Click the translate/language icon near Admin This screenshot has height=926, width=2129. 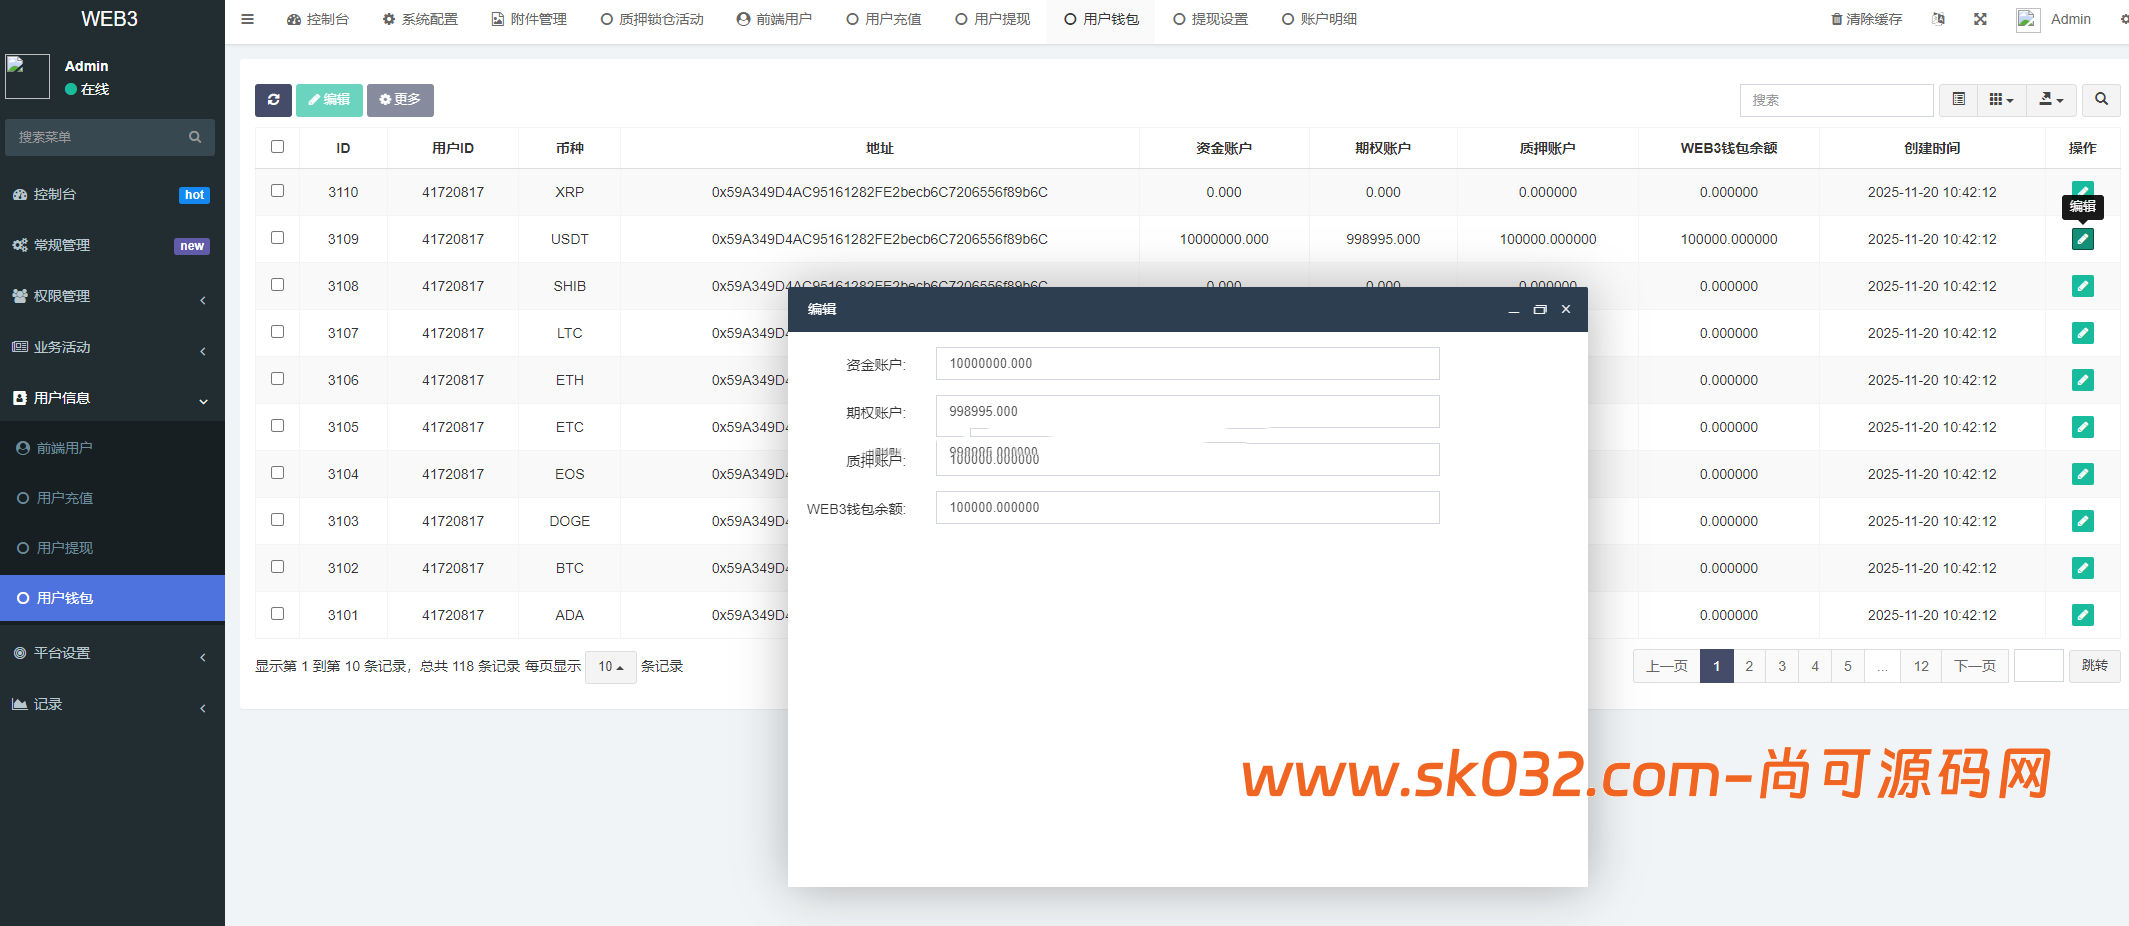(1938, 18)
